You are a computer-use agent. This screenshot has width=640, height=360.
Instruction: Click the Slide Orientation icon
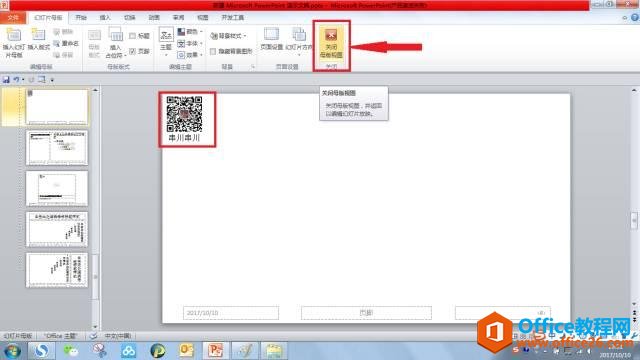point(299,35)
